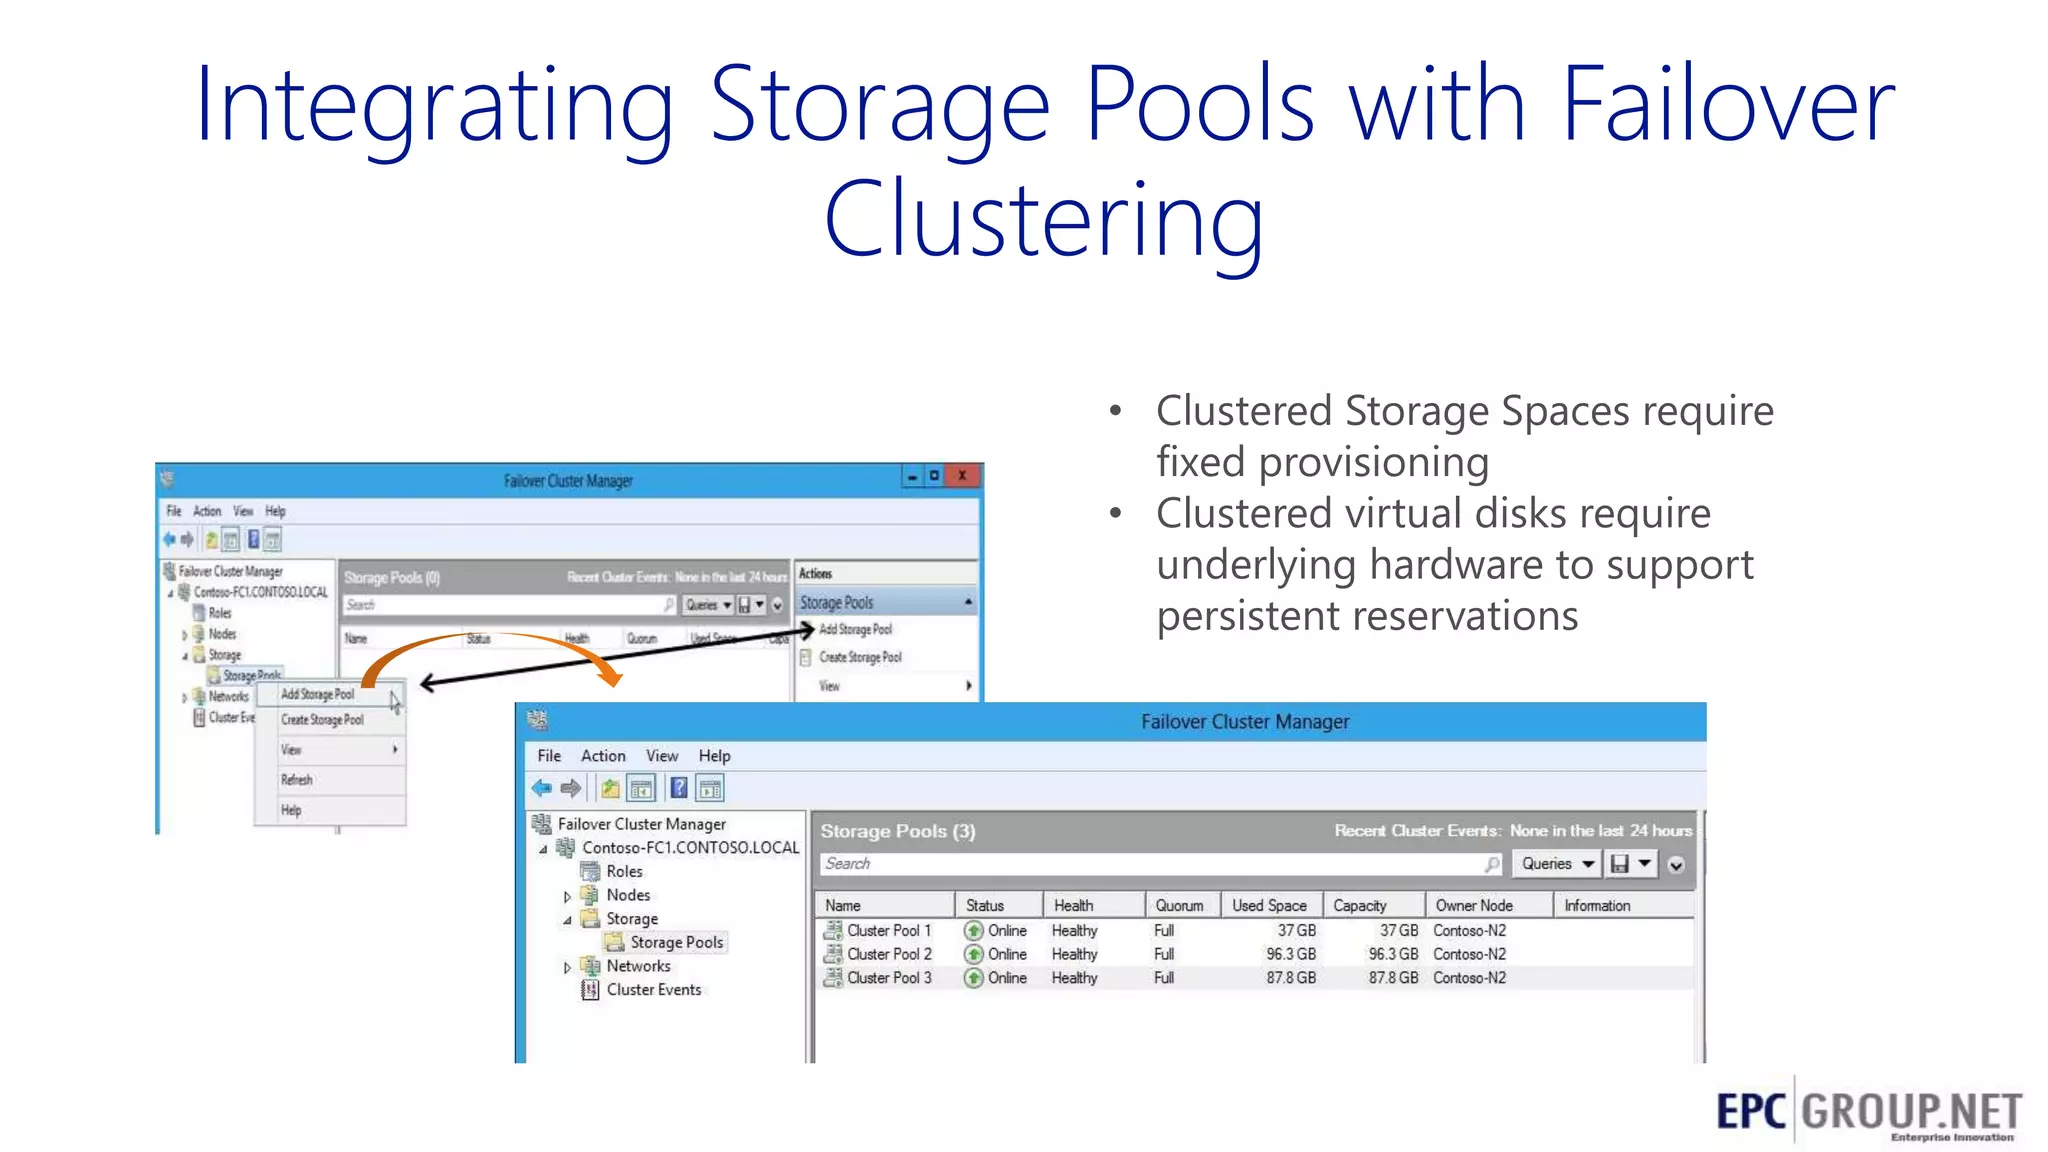Click Search field in back window

coord(509,605)
